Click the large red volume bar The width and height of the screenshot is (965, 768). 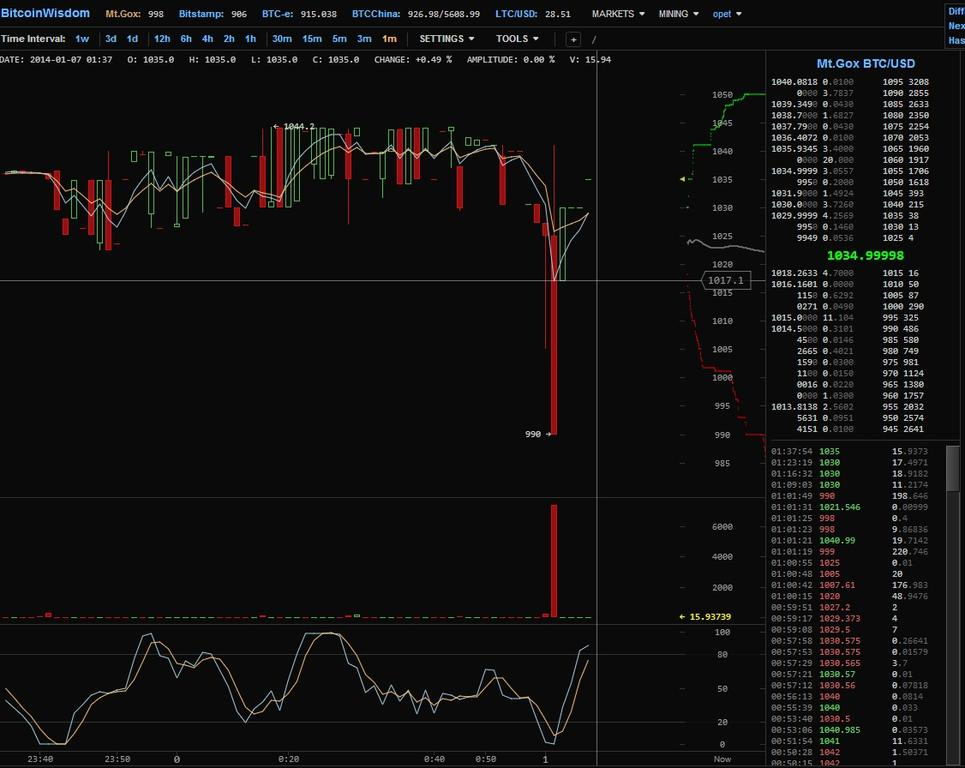pos(554,560)
